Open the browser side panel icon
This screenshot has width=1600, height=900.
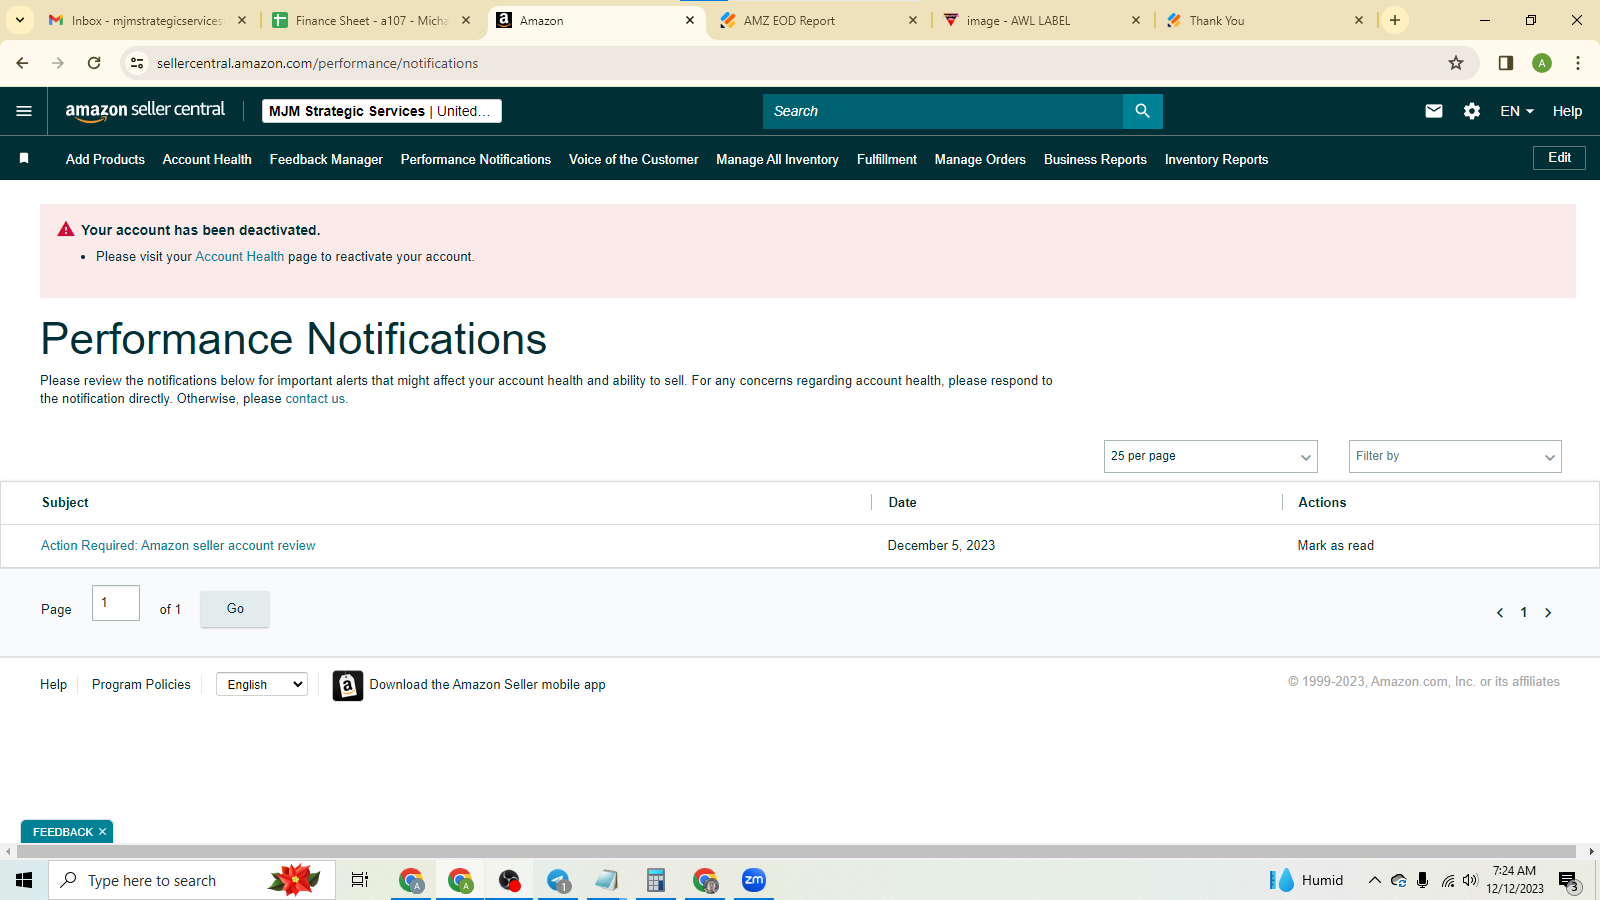click(x=1505, y=63)
